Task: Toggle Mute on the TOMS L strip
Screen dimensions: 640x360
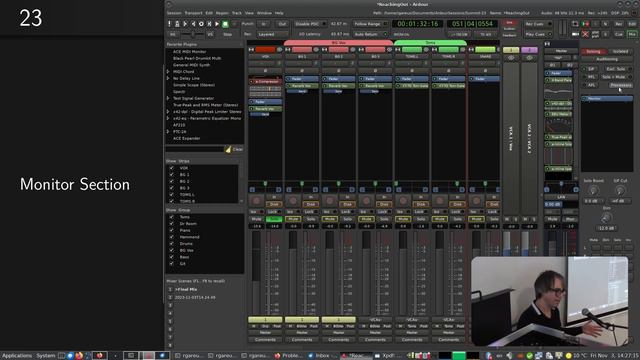Action: coord(403,219)
